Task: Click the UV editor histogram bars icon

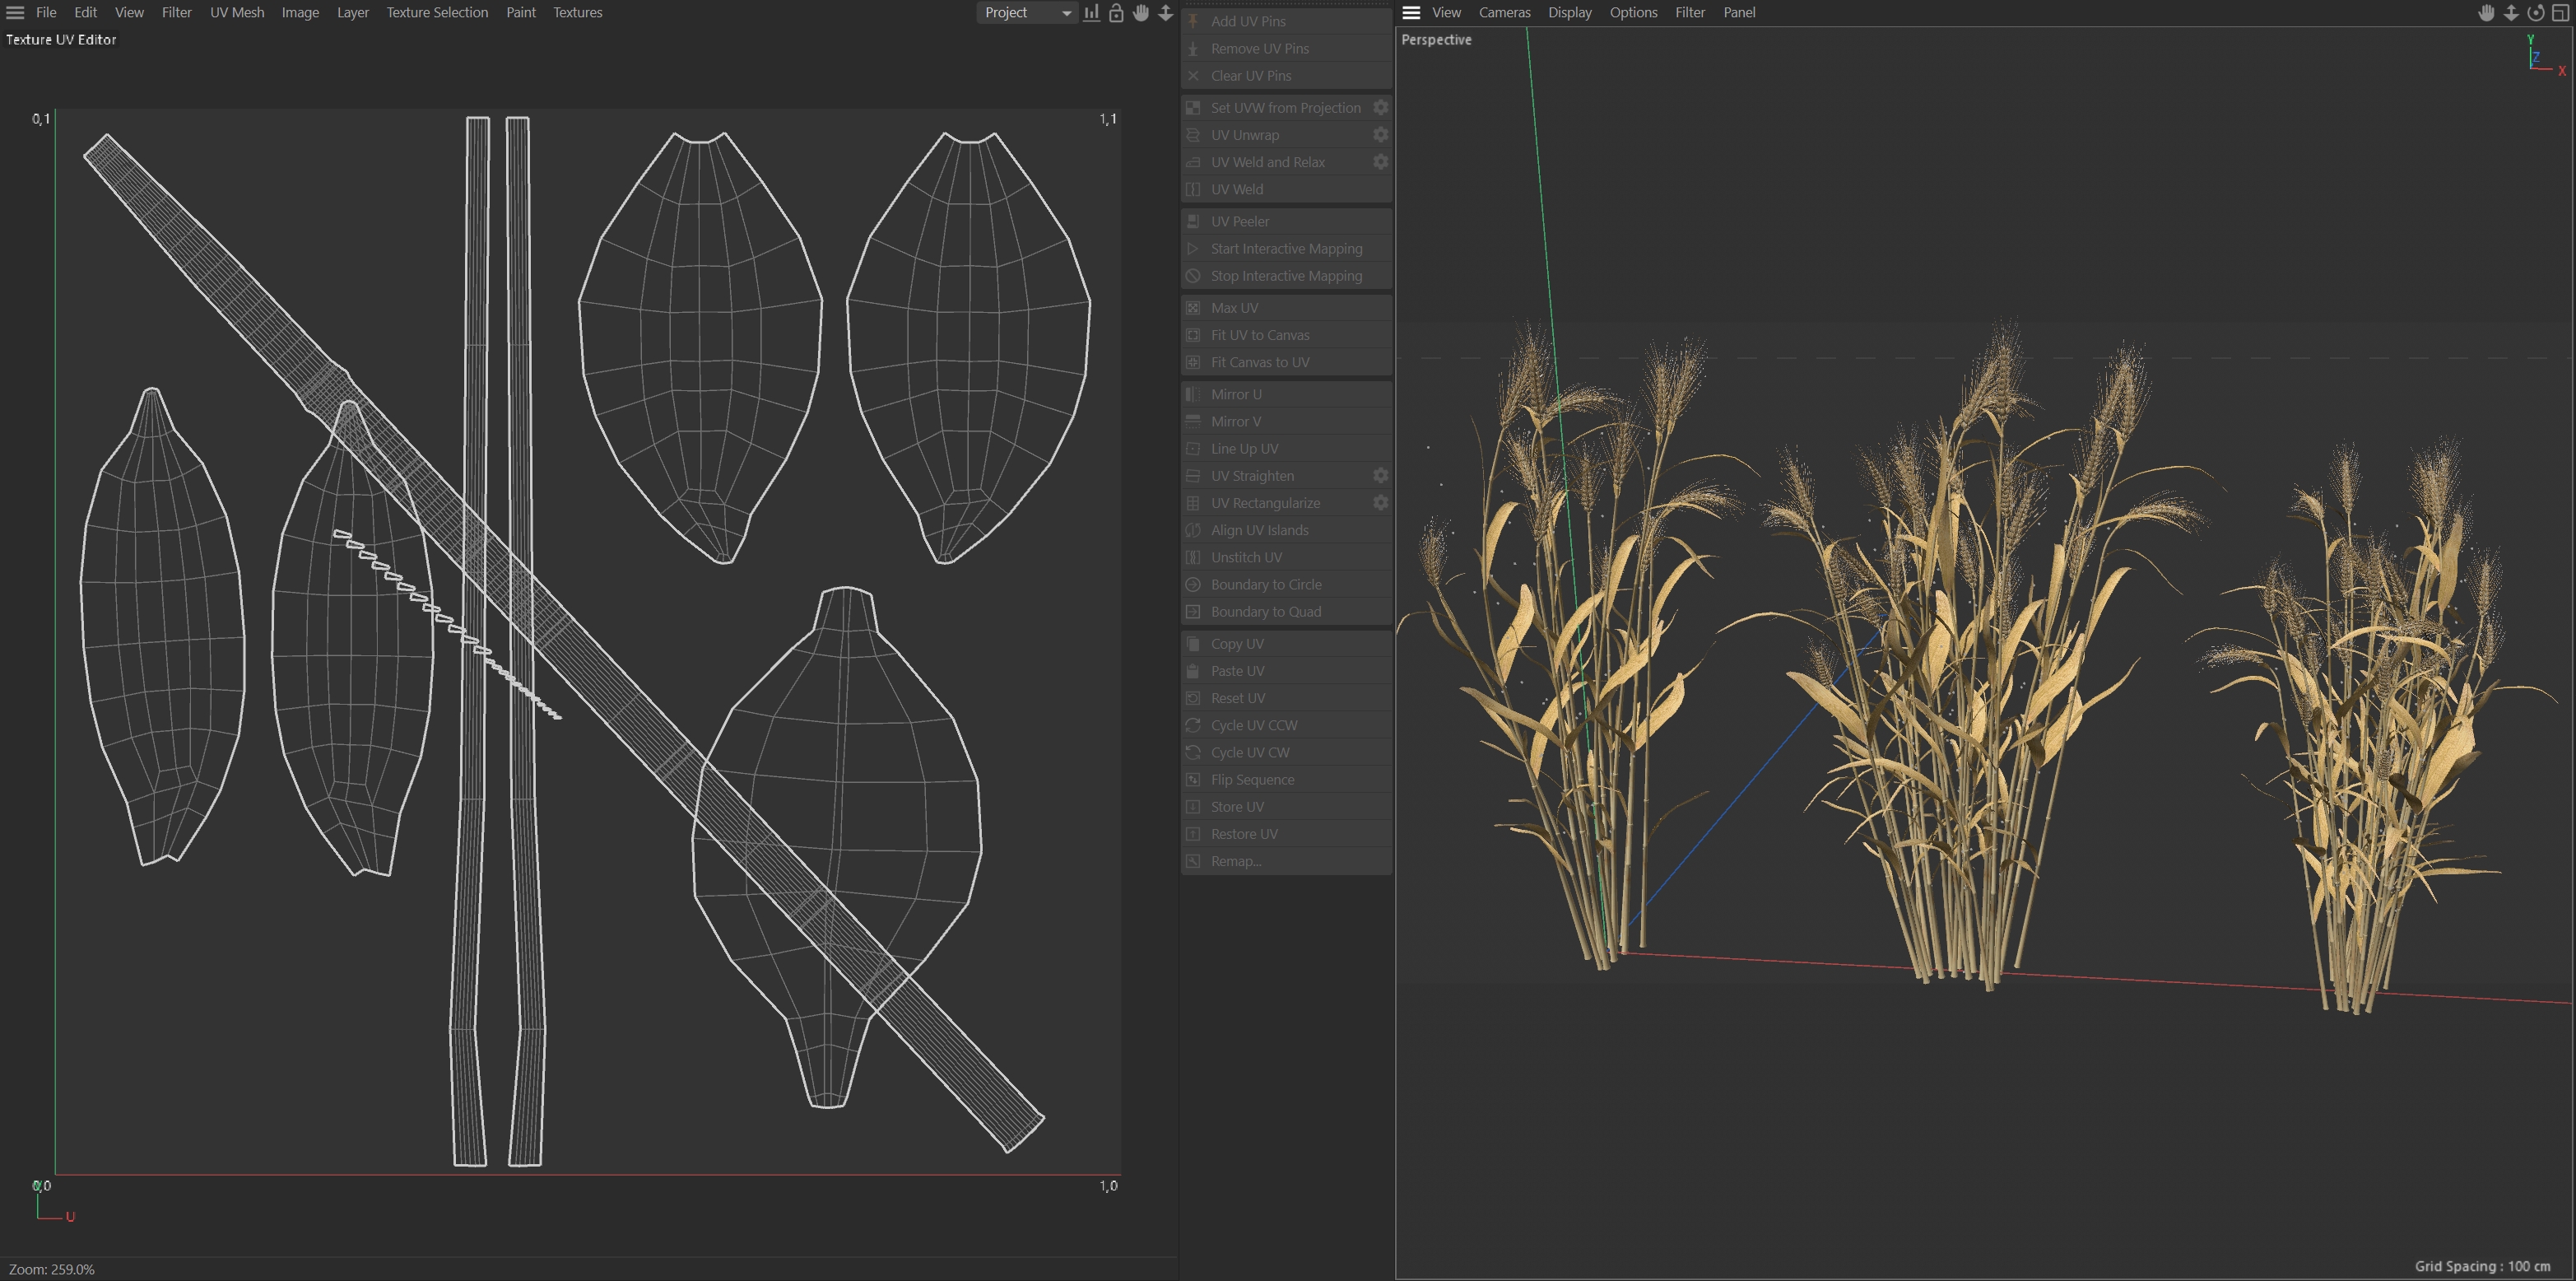Action: [1091, 13]
